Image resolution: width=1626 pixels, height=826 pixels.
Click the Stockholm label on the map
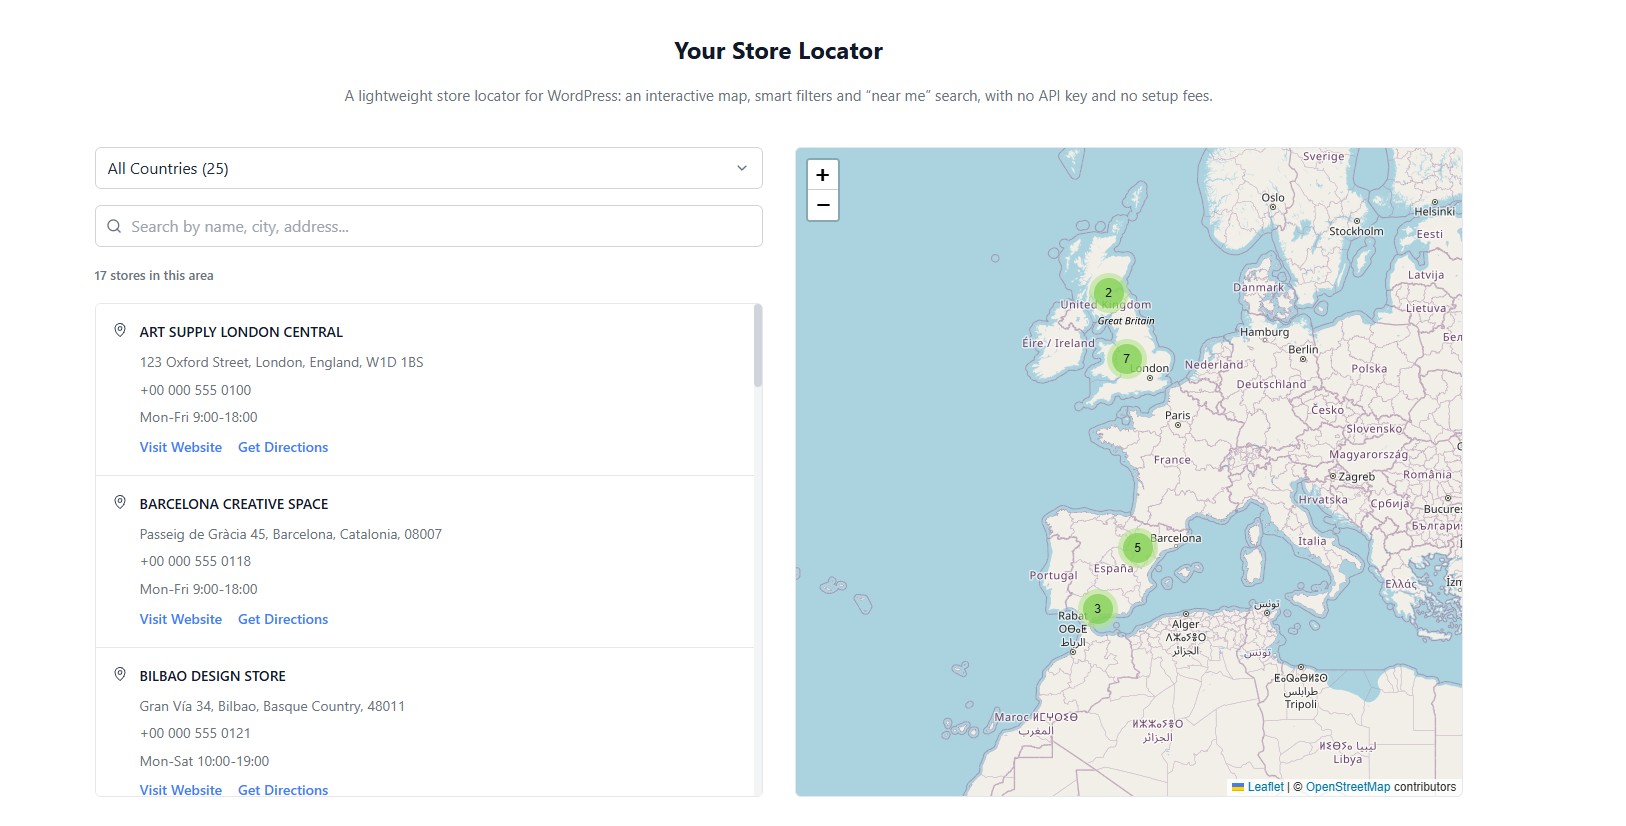pos(1356,231)
